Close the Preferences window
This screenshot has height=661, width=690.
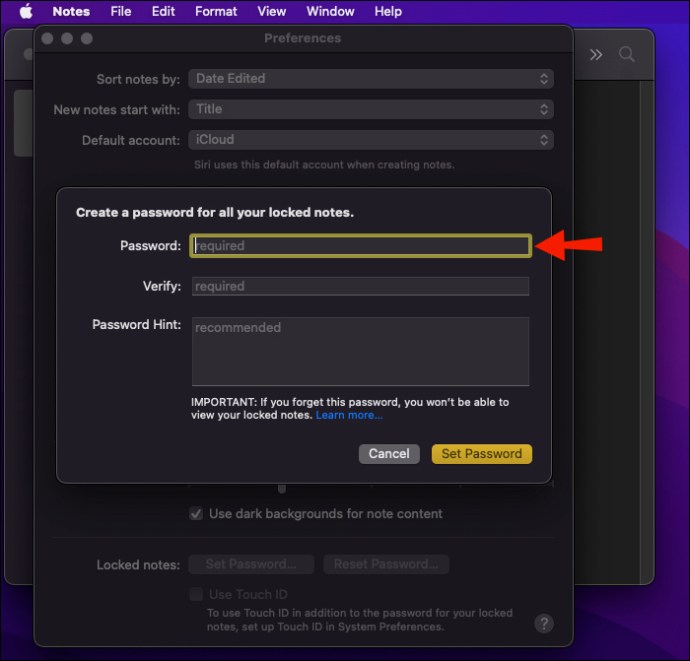47,39
